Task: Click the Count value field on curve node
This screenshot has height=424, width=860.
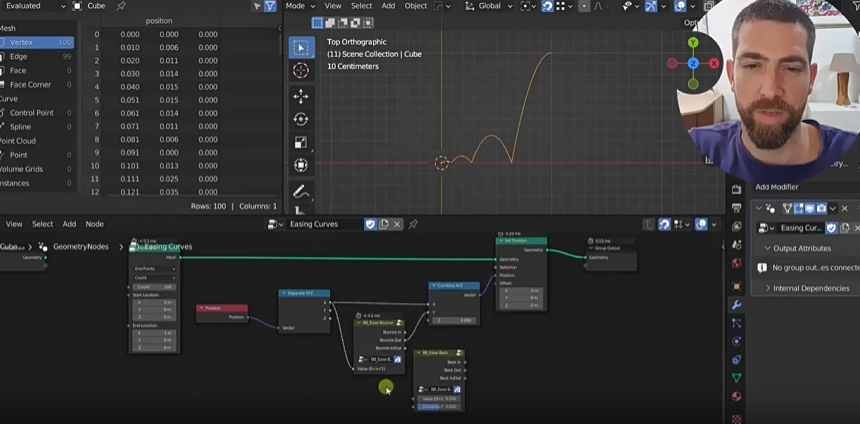Action: coord(154,286)
